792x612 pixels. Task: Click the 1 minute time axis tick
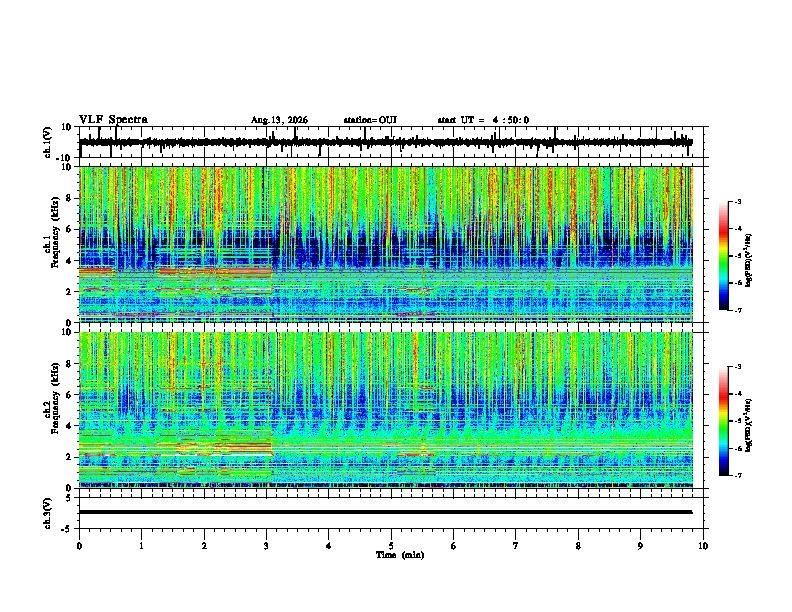(141, 546)
